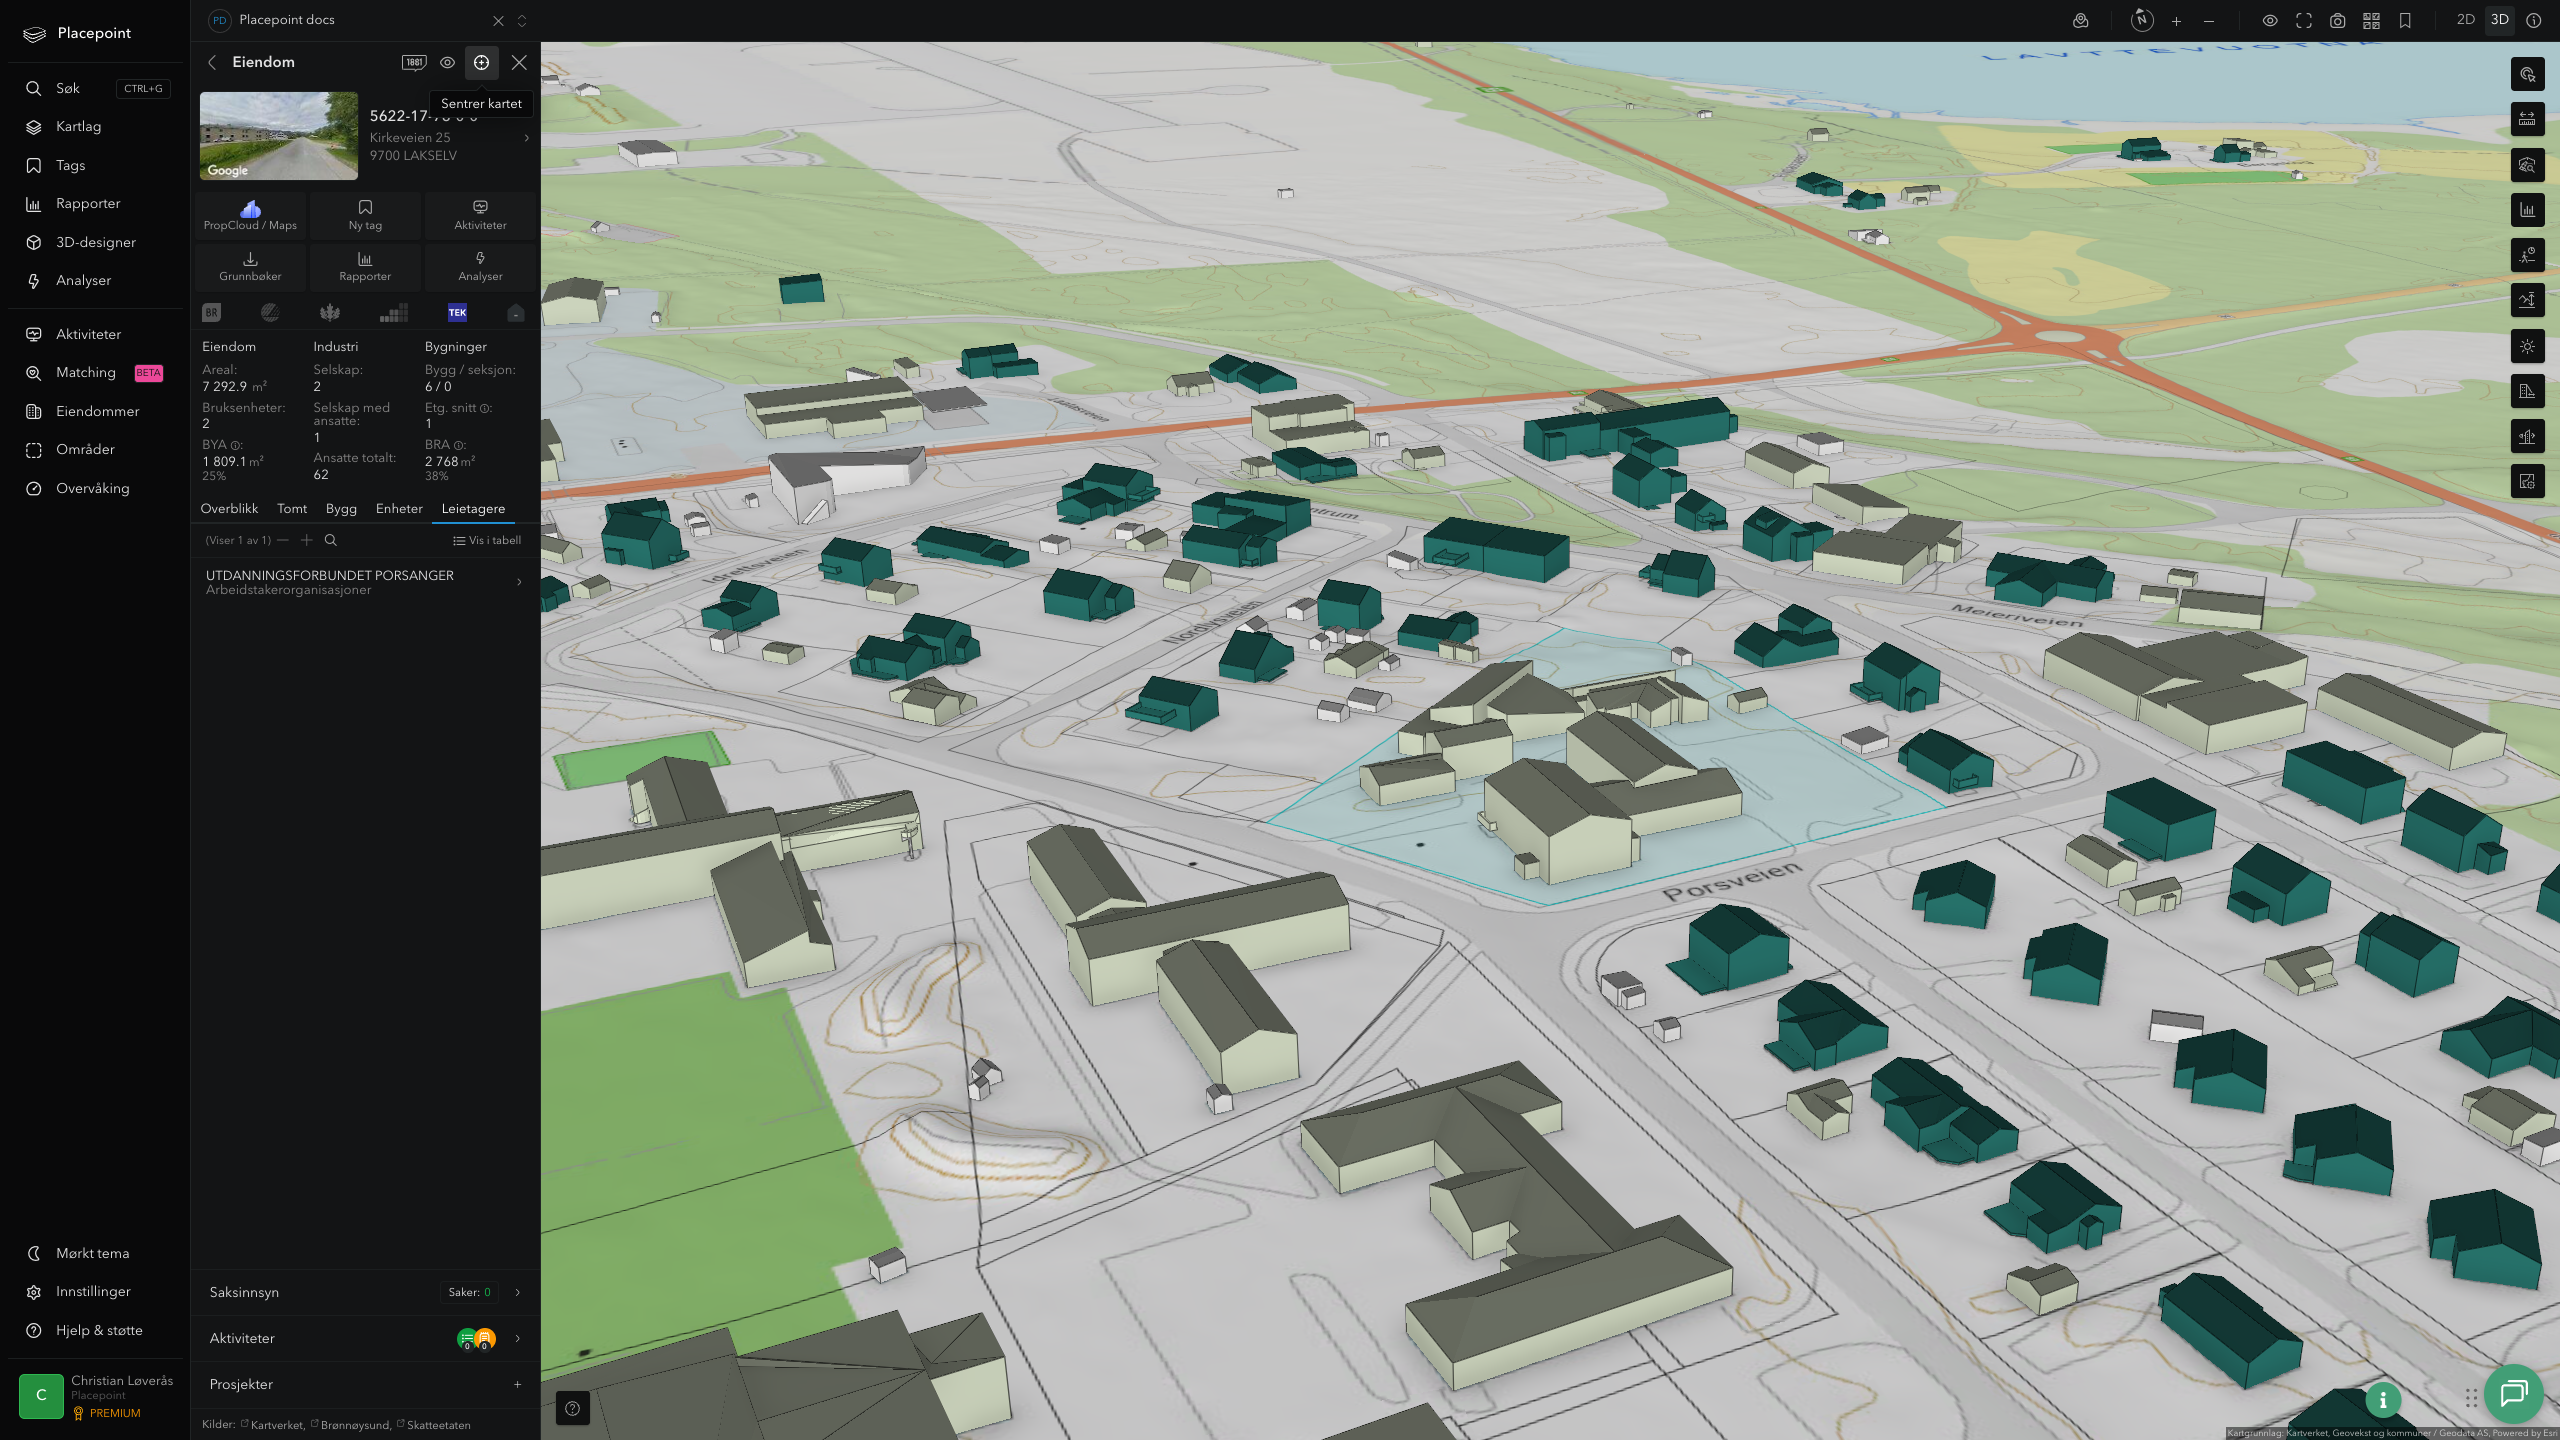Expand the Aktiviteter section at panel bottom
The width and height of the screenshot is (2560, 1440).
click(365, 1338)
